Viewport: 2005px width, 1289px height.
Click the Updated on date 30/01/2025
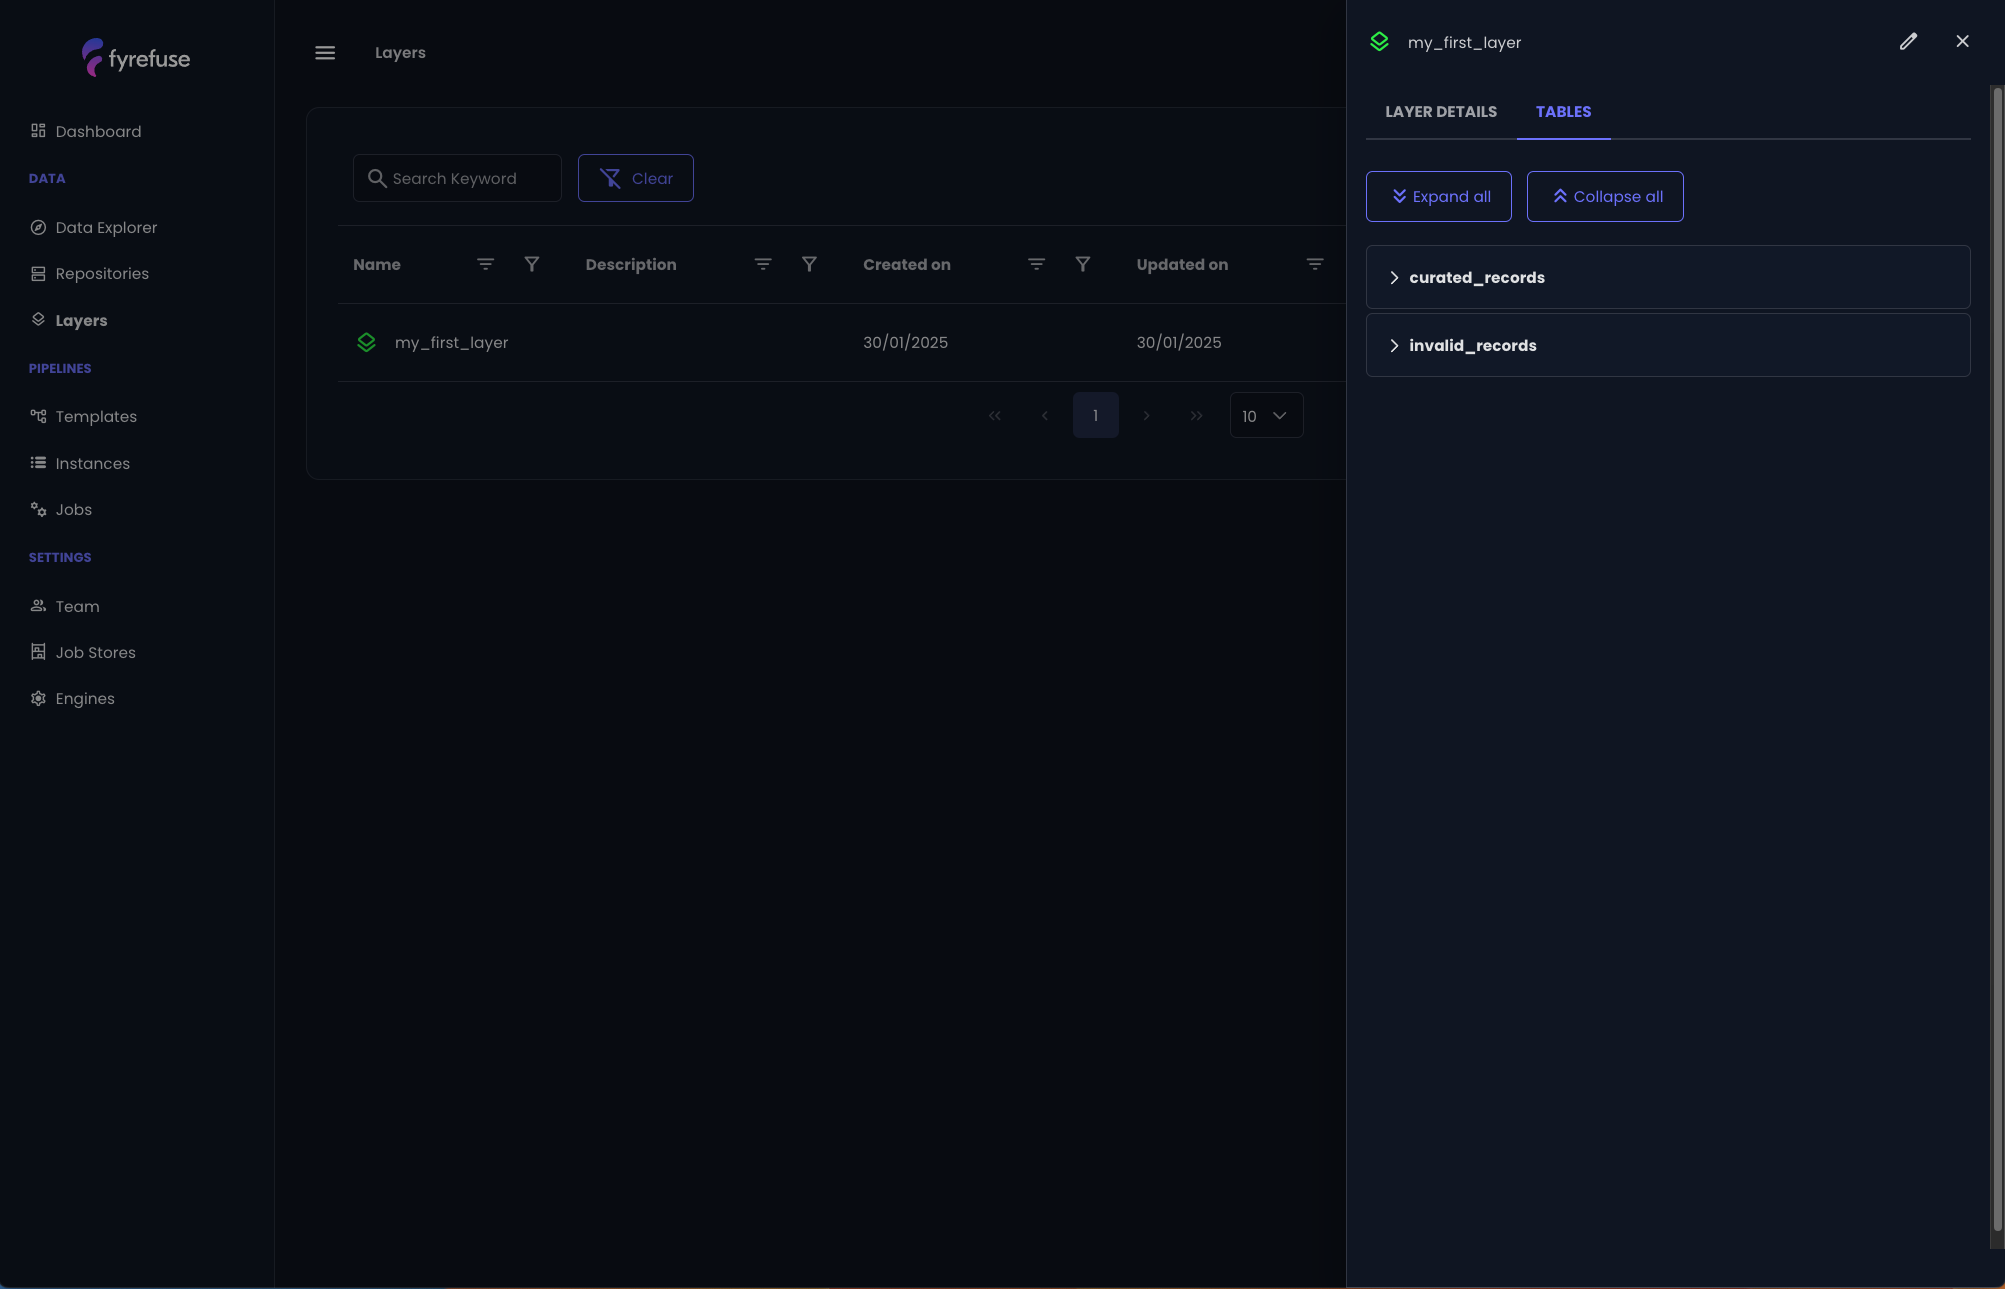click(x=1179, y=342)
